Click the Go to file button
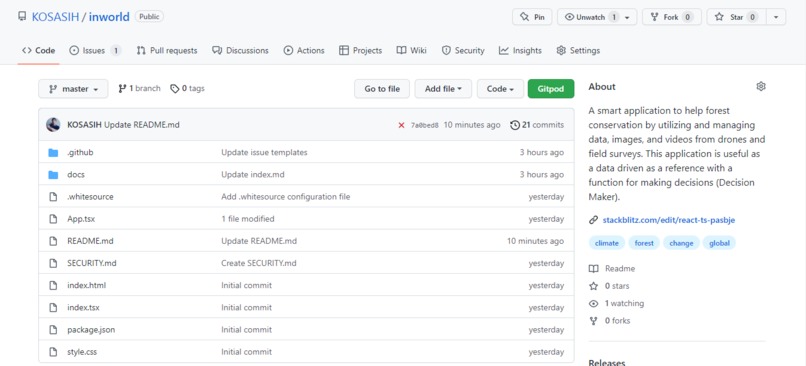 pyautogui.click(x=382, y=89)
